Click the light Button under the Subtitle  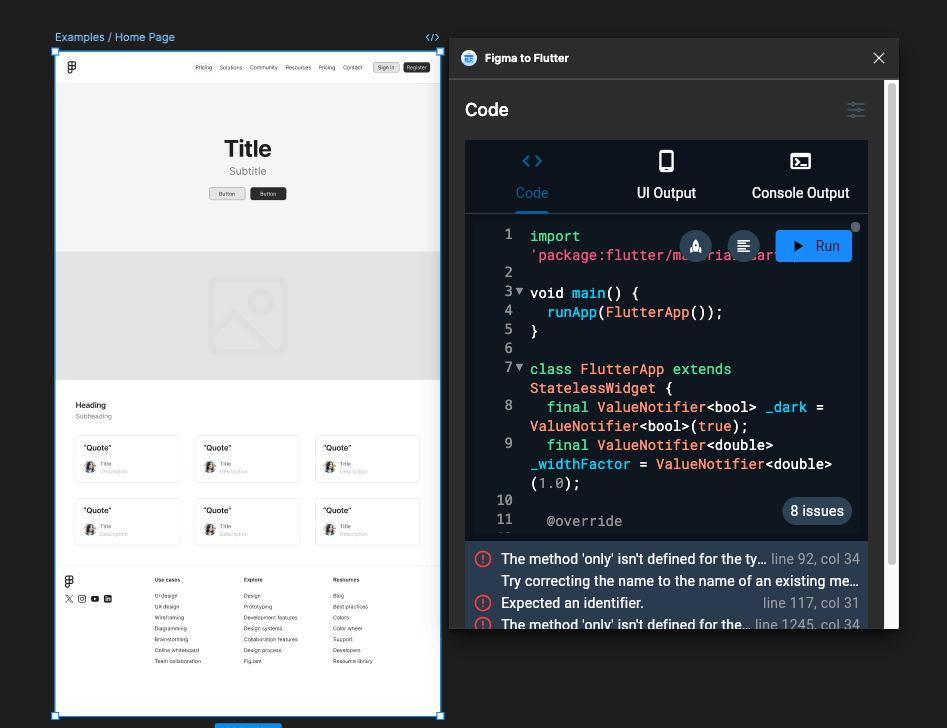[x=227, y=194]
